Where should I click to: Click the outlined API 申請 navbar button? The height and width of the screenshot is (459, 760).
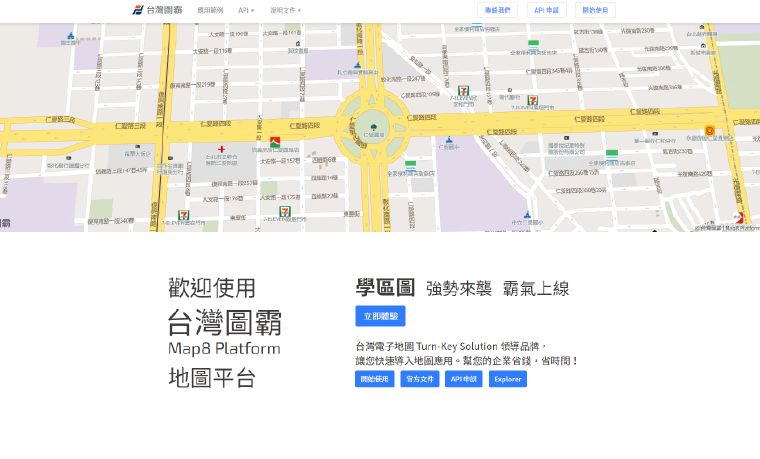(x=546, y=10)
